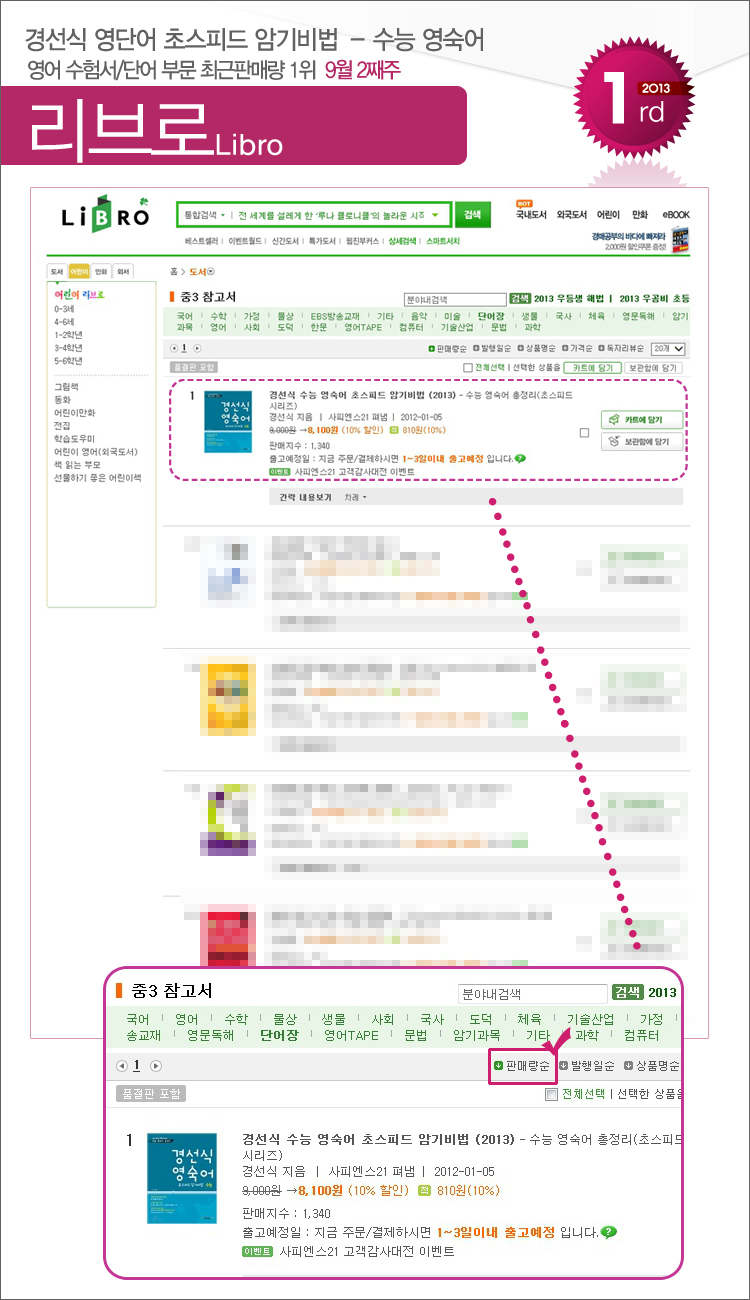This screenshot has width=750, height=1300.
Task: Click the LIBRO logo at top left
Action: [x=105, y=216]
